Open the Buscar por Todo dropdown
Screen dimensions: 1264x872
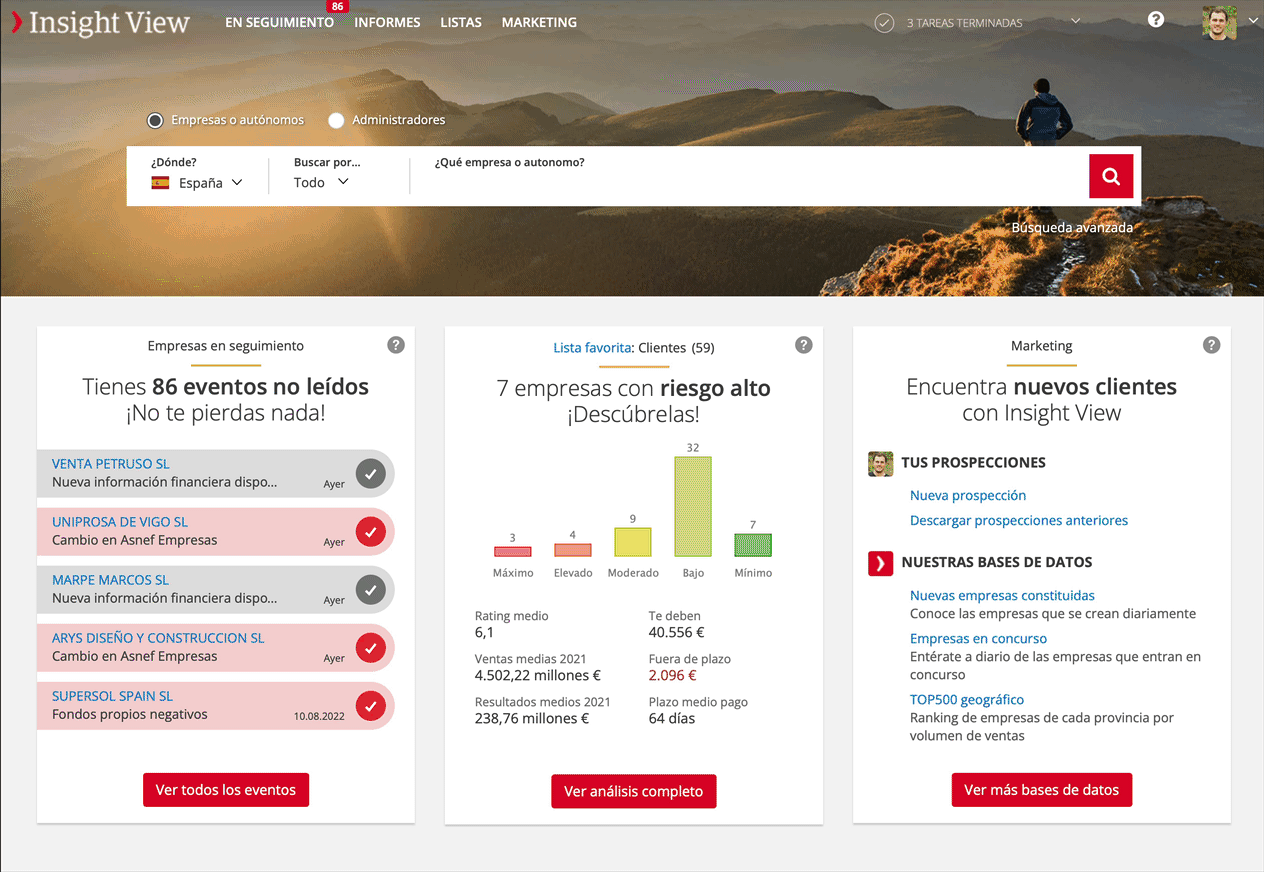(x=321, y=182)
